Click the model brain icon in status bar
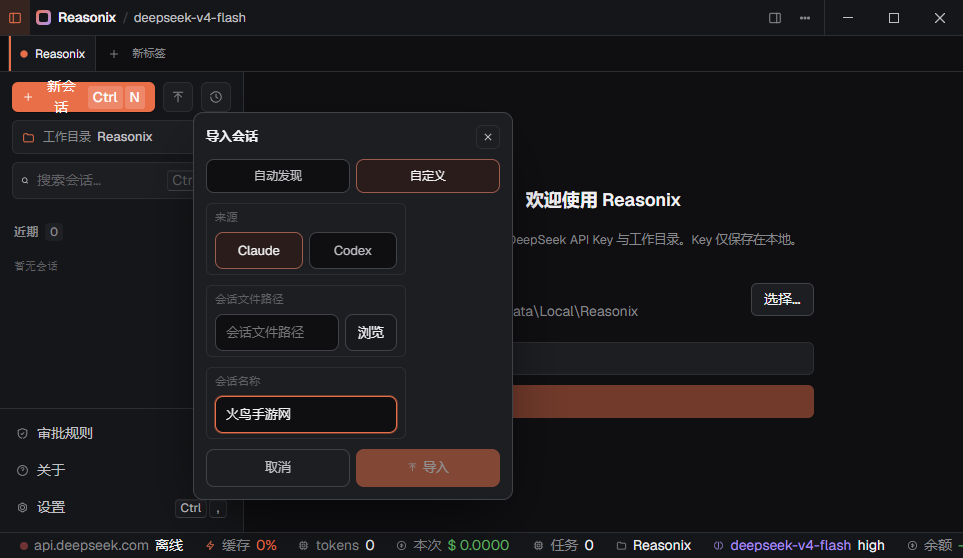Viewport: 963px width, 558px height. pos(718,545)
